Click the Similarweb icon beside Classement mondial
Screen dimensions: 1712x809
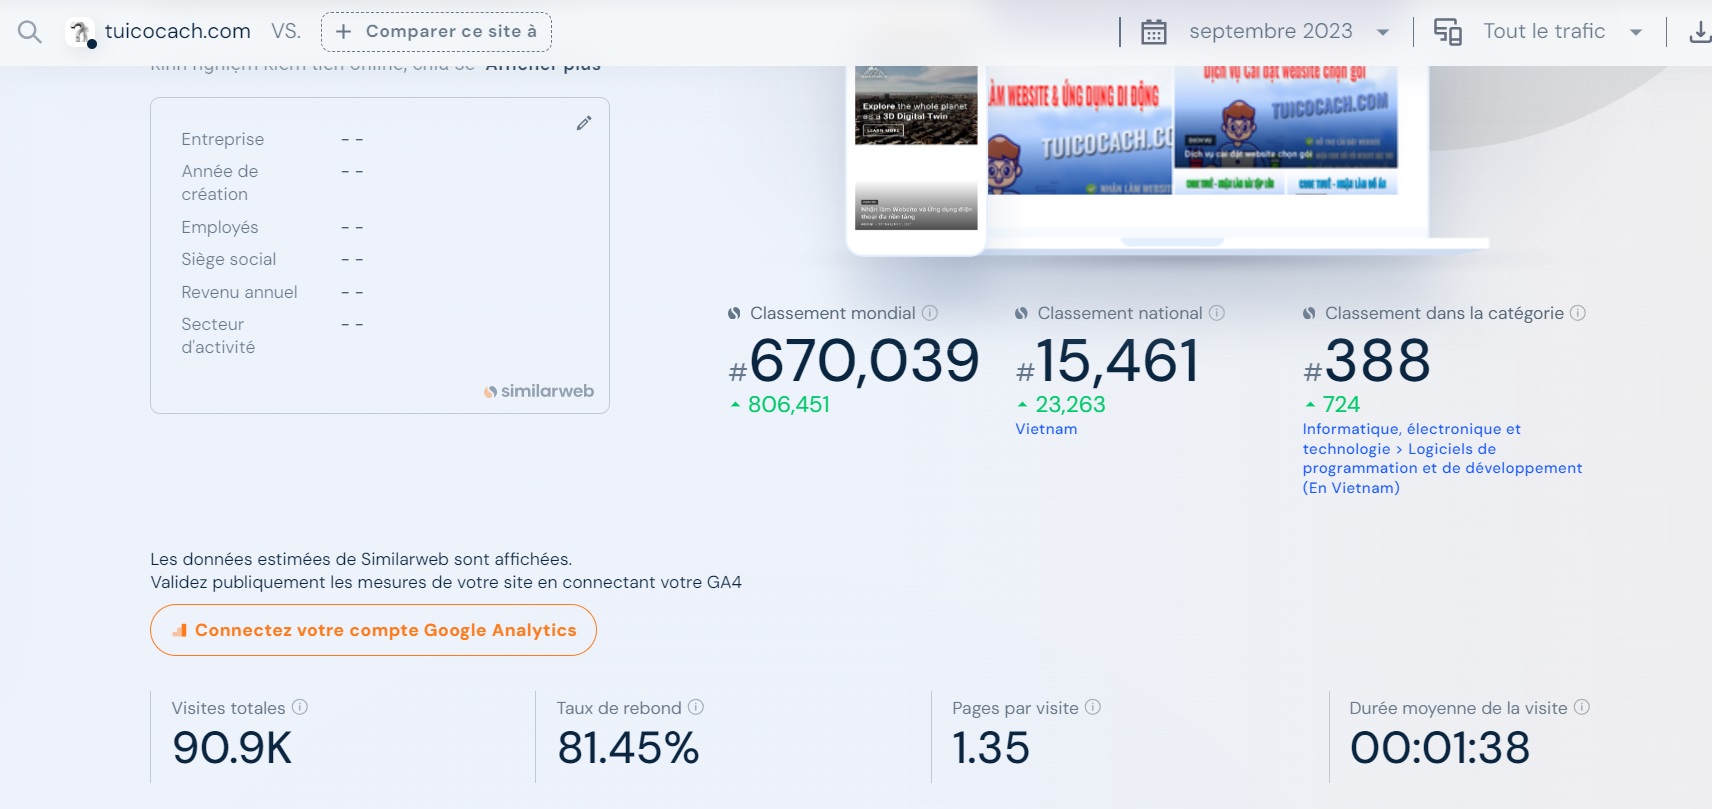[734, 314]
